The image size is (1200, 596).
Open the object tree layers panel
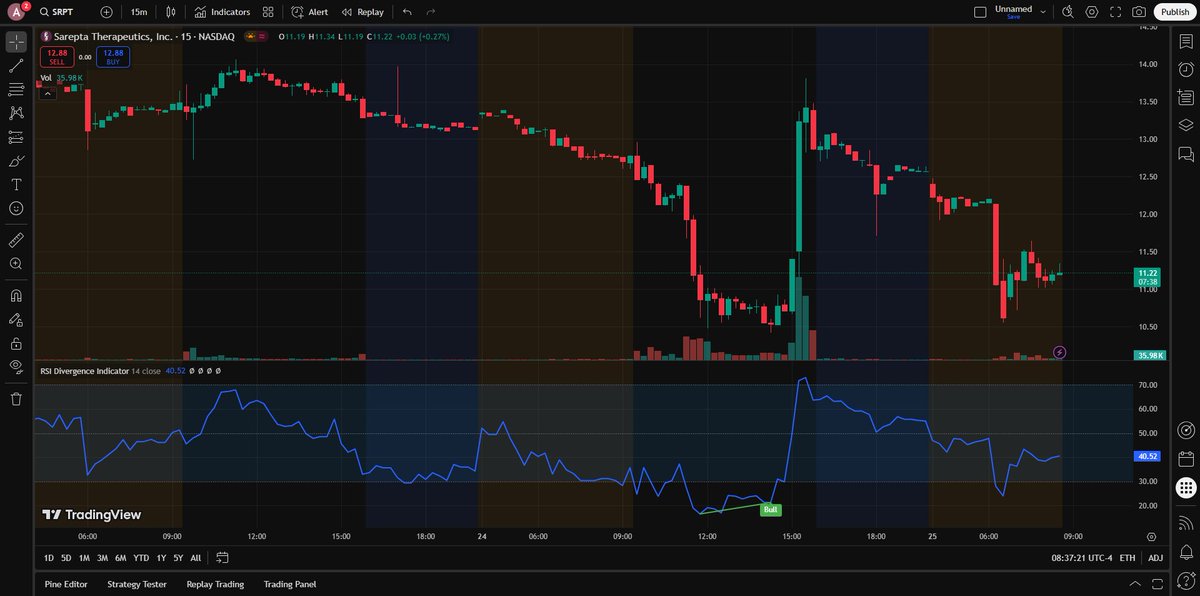click(1186, 126)
